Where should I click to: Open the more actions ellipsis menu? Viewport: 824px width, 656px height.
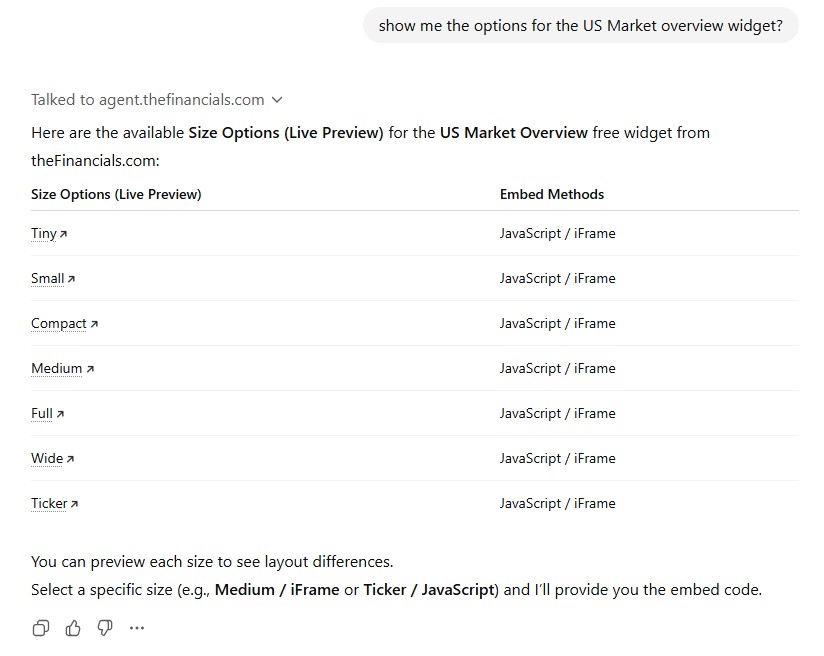[x=137, y=628]
